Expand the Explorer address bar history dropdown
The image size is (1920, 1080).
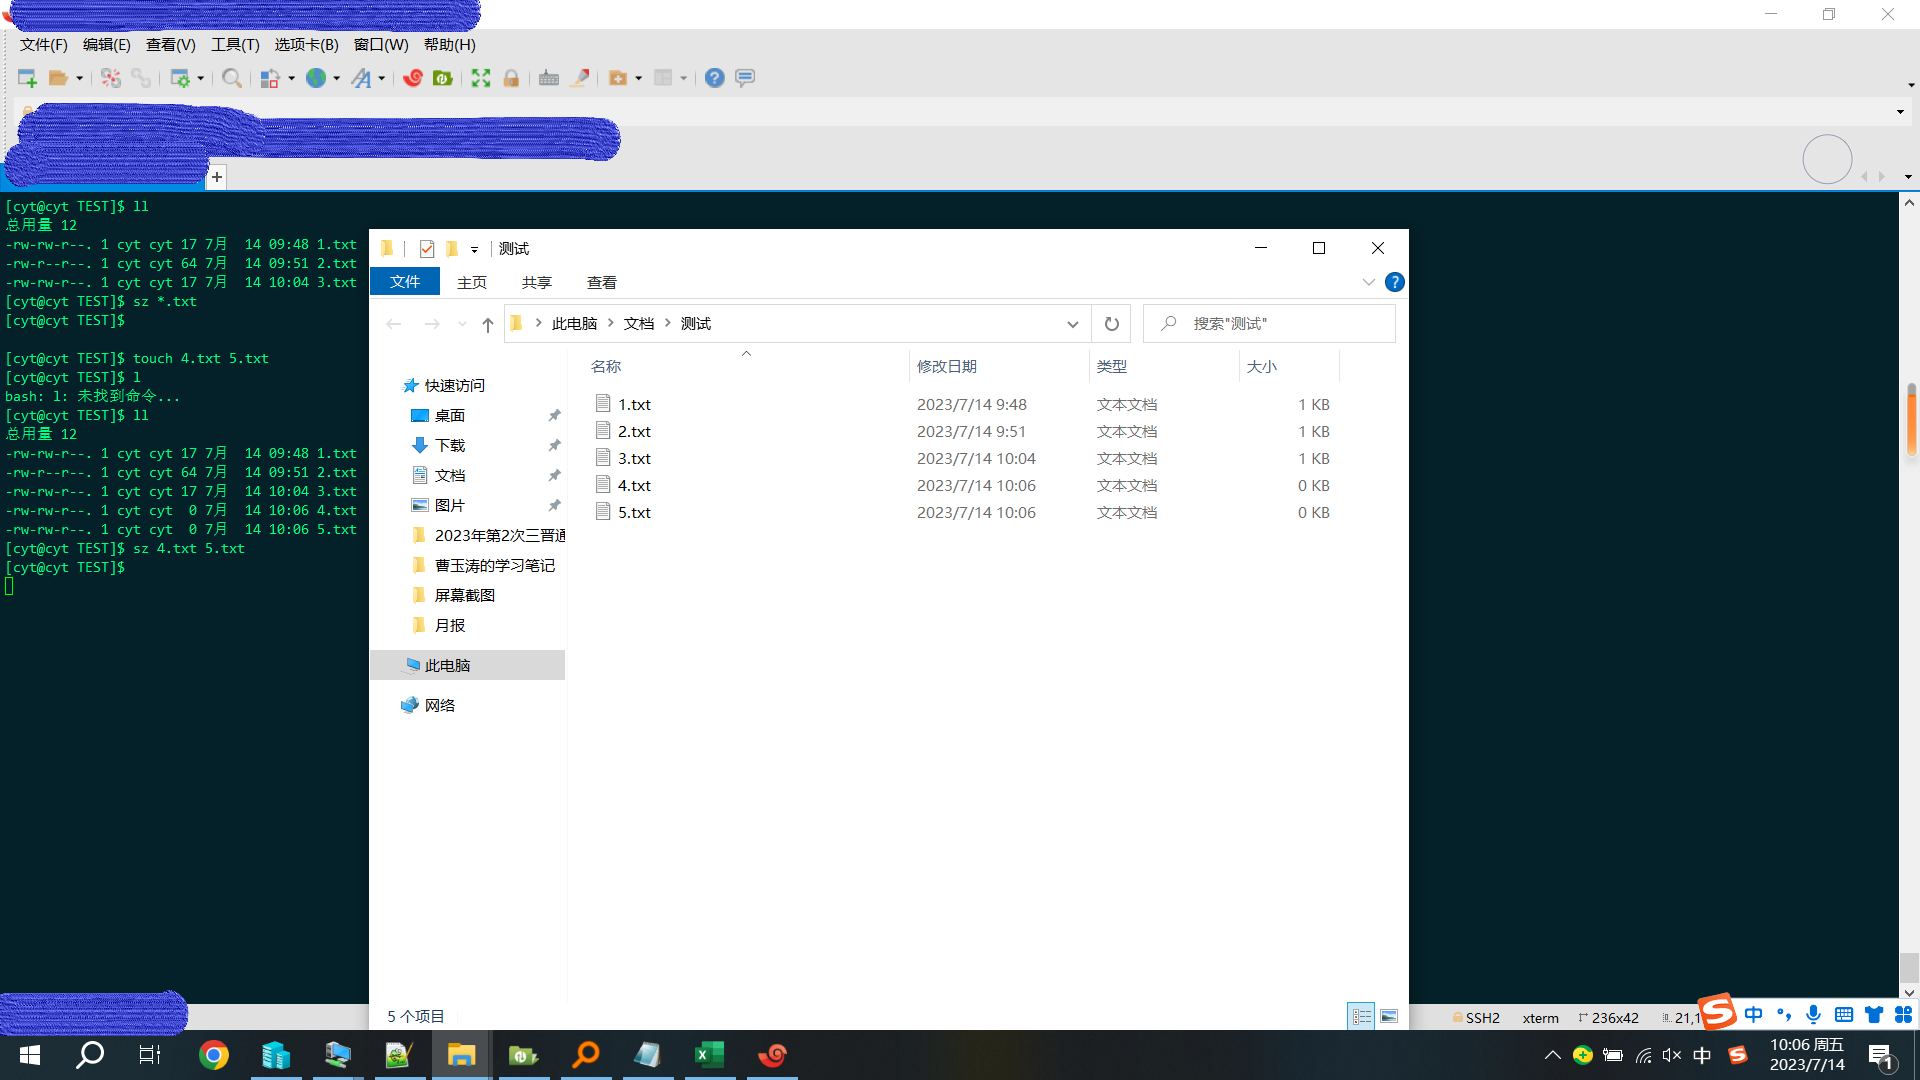tap(1072, 324)
